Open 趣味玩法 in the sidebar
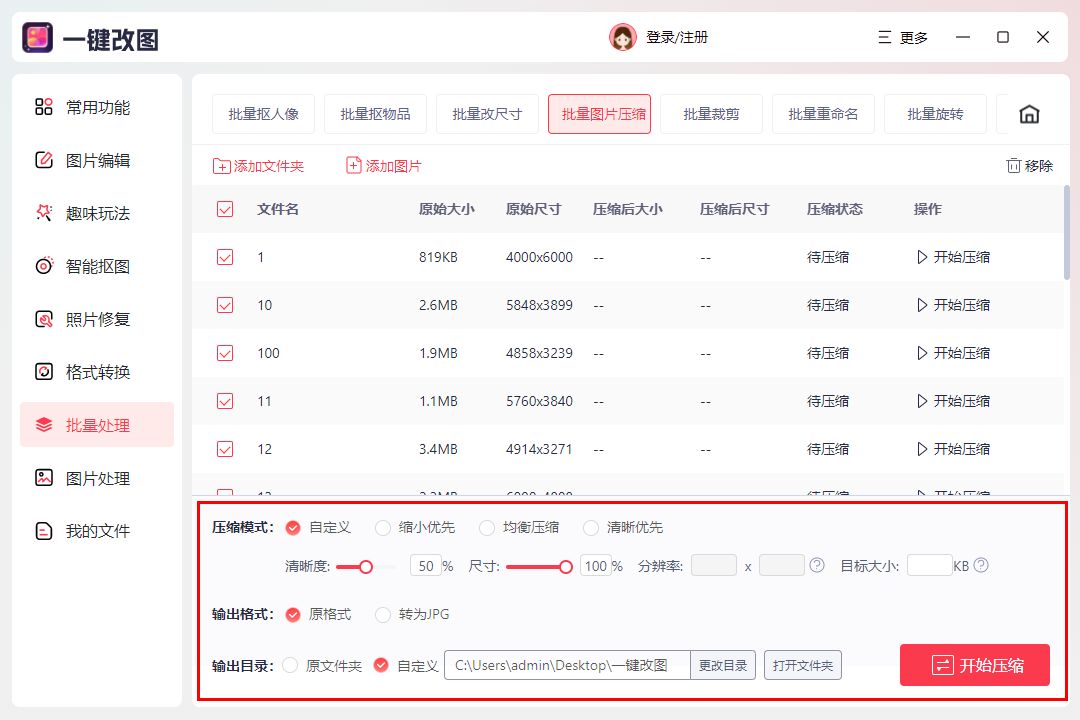Viewport: 1080px width, 720px height. [96, 213]
